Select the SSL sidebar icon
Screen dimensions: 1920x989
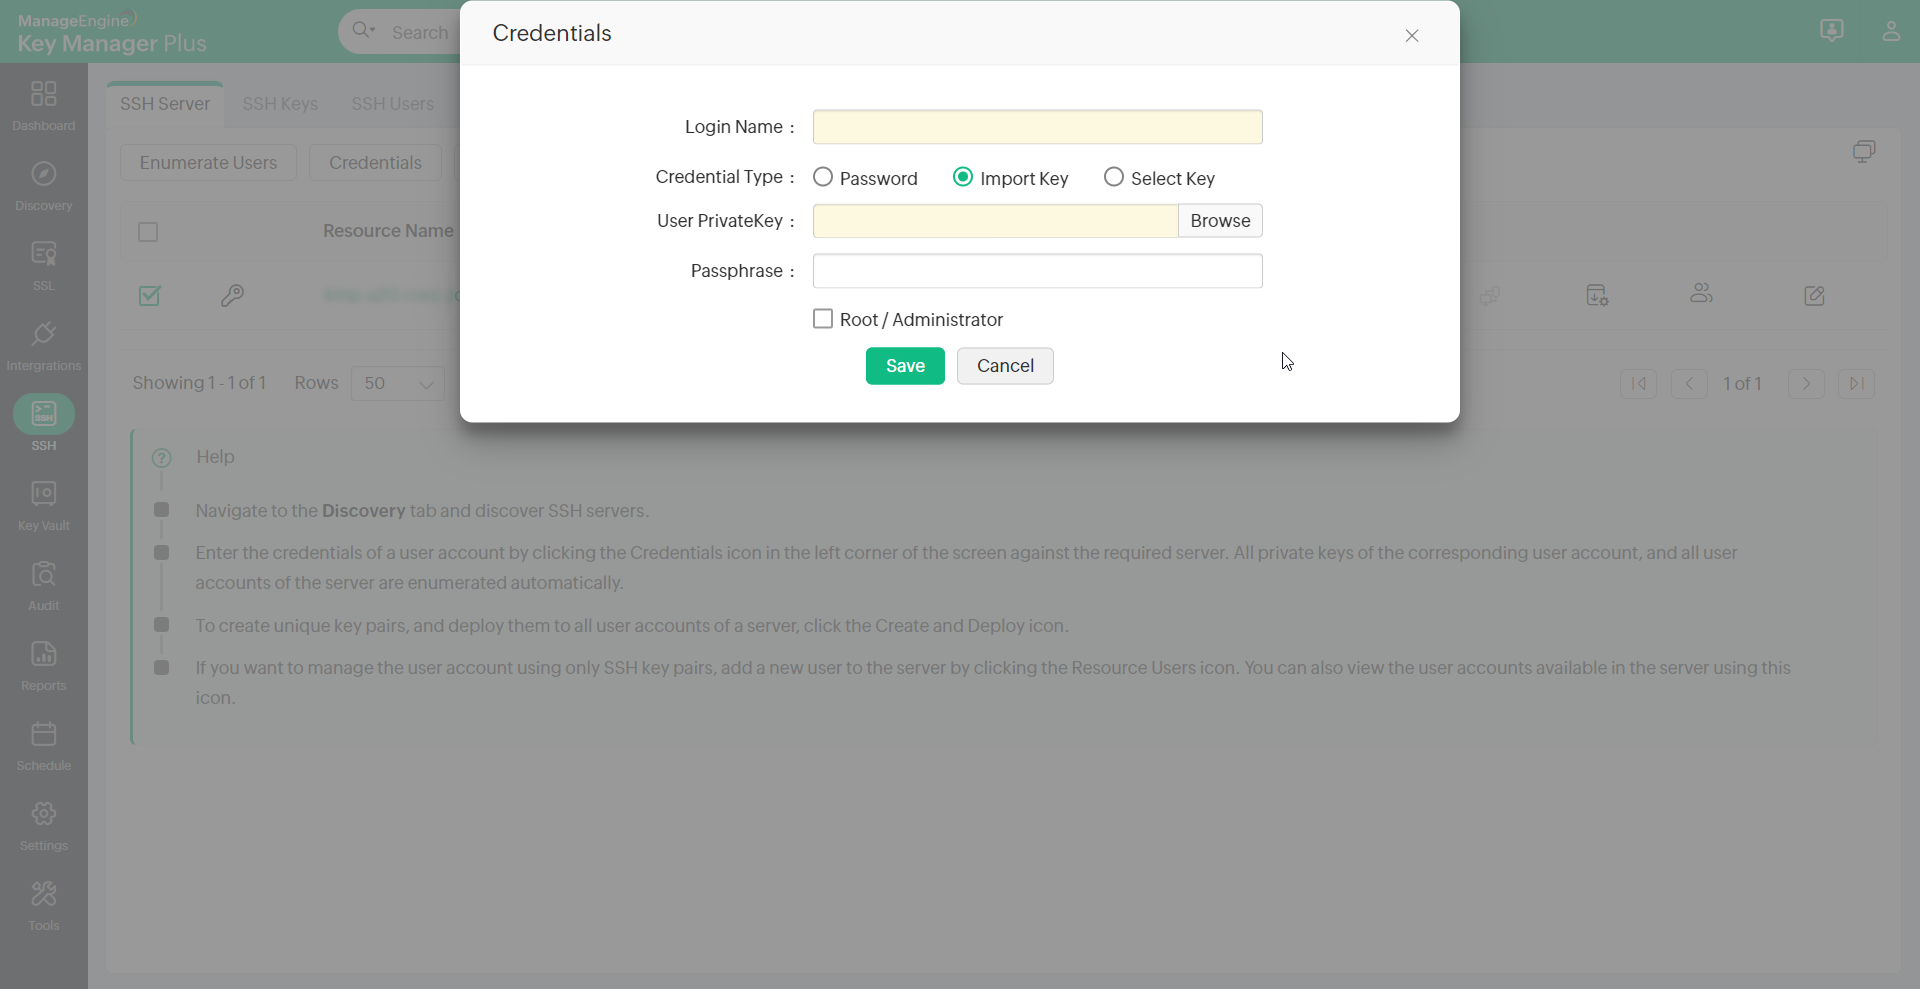click(43, 263)
